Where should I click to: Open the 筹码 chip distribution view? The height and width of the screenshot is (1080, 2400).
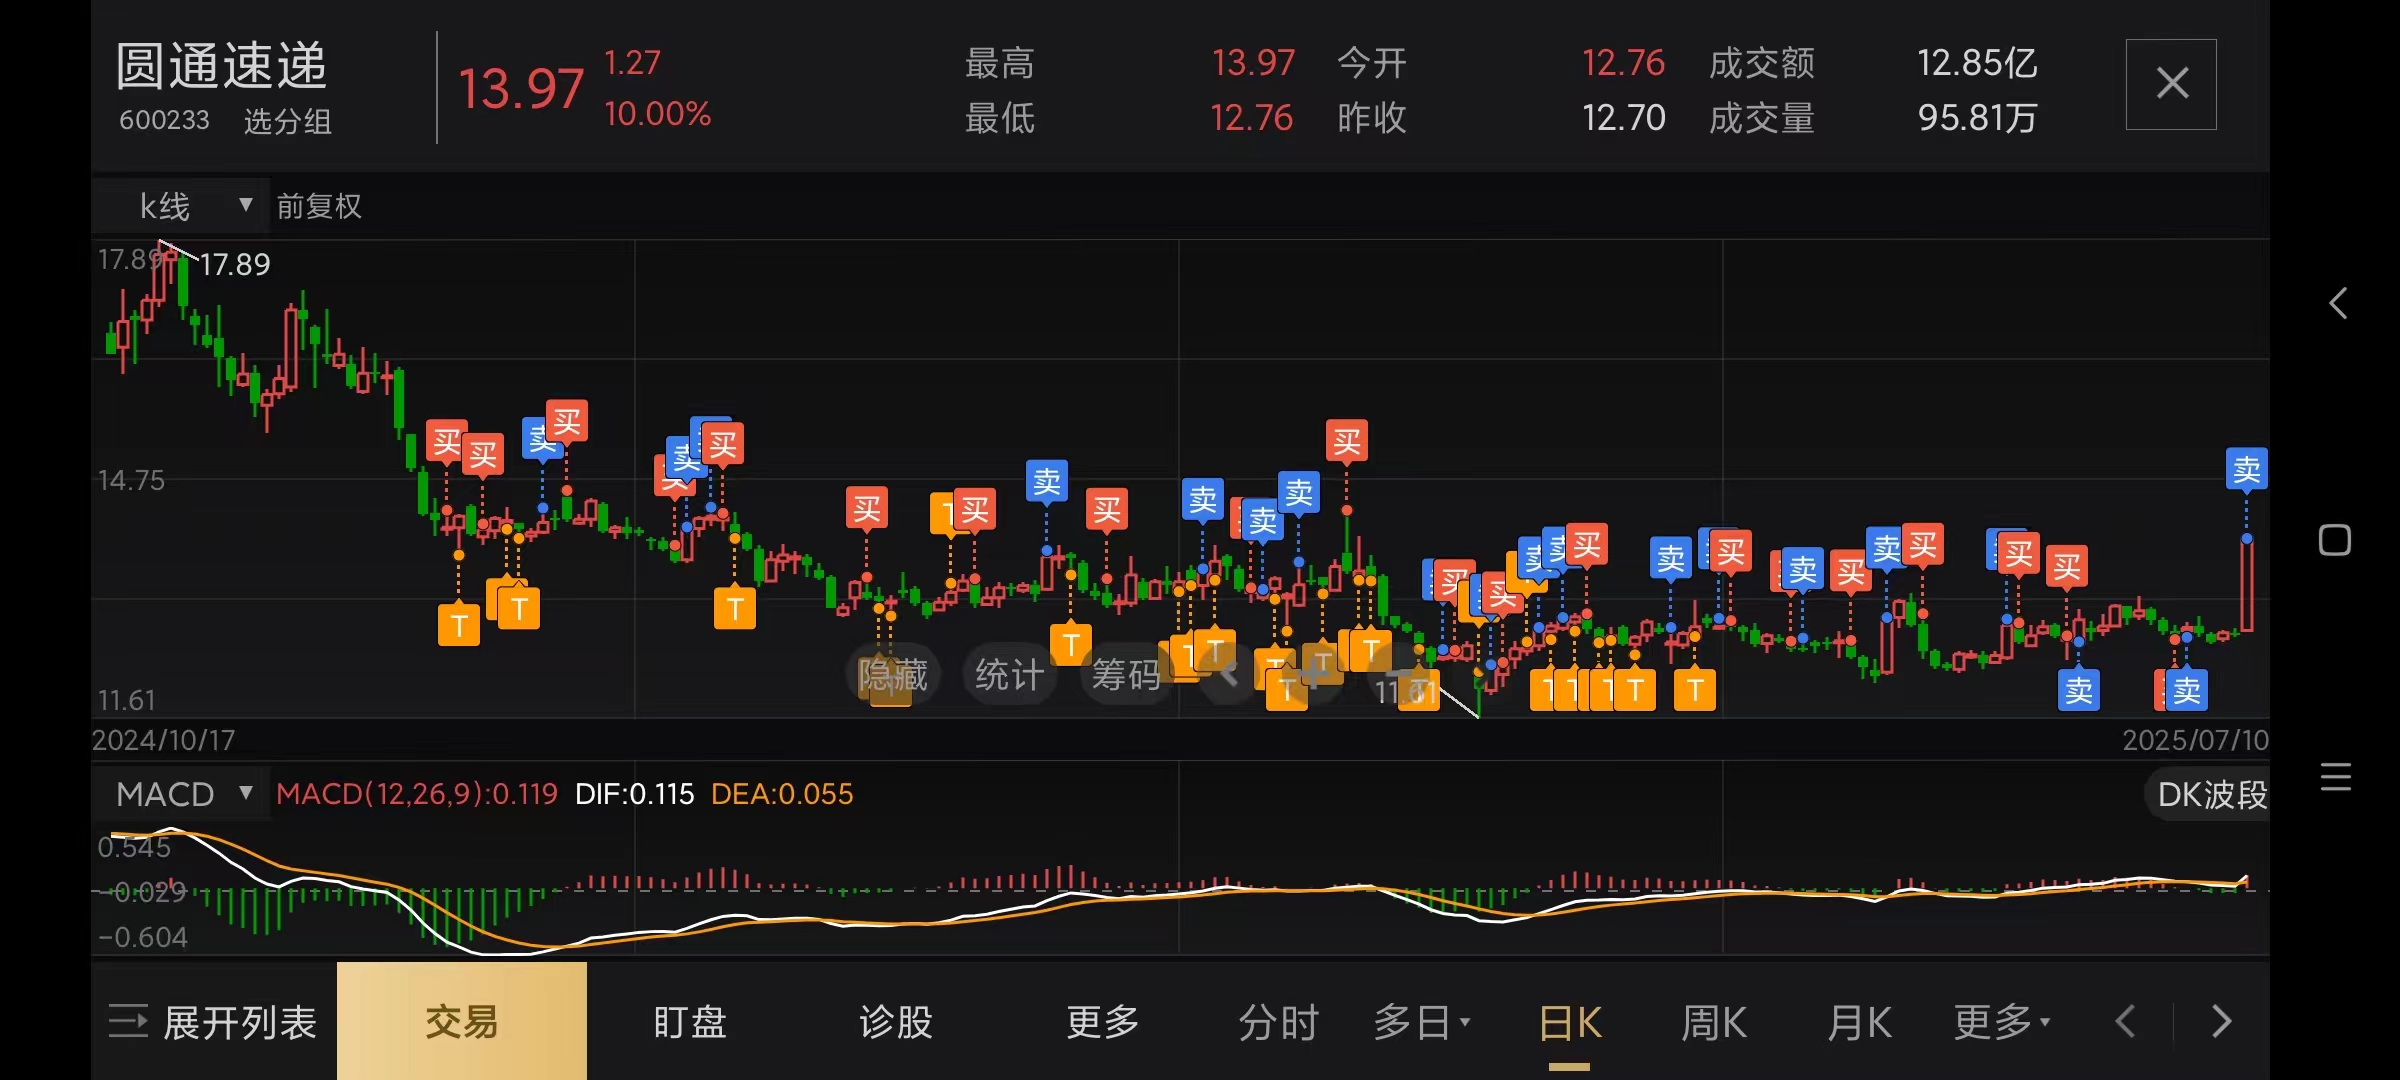(x=1126, y=675)
